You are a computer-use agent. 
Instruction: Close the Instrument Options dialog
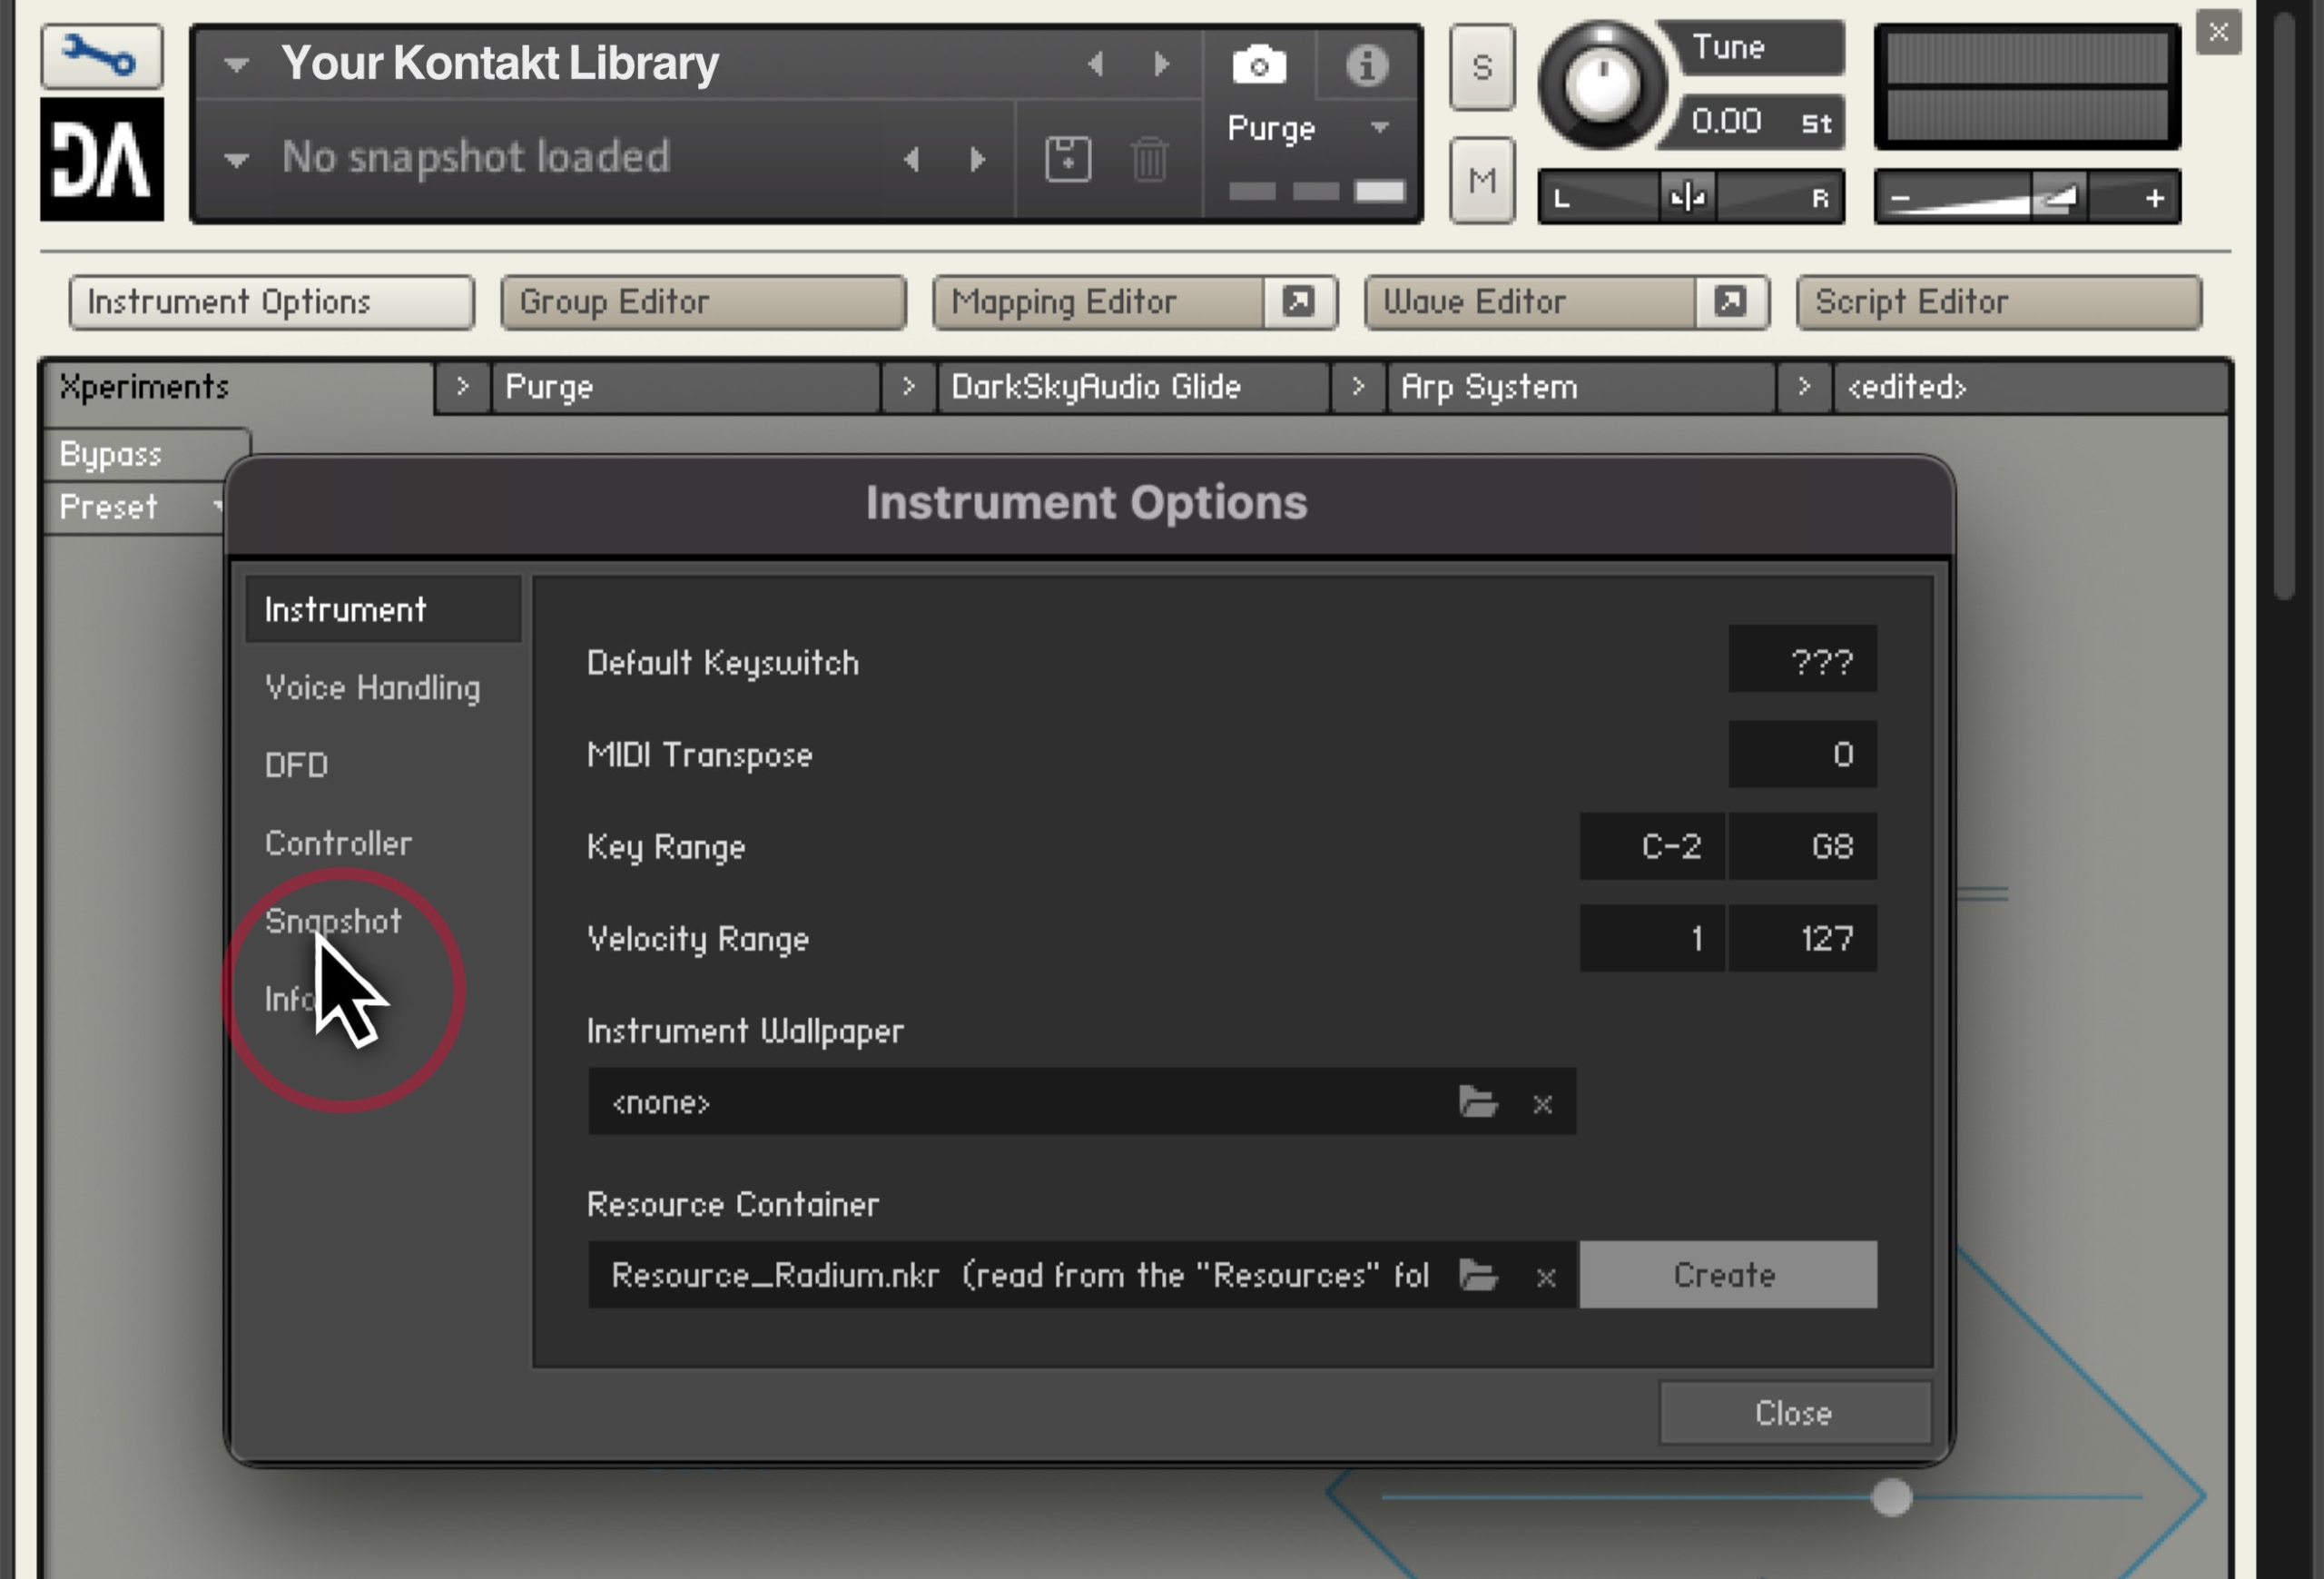coord(1794,1413)
